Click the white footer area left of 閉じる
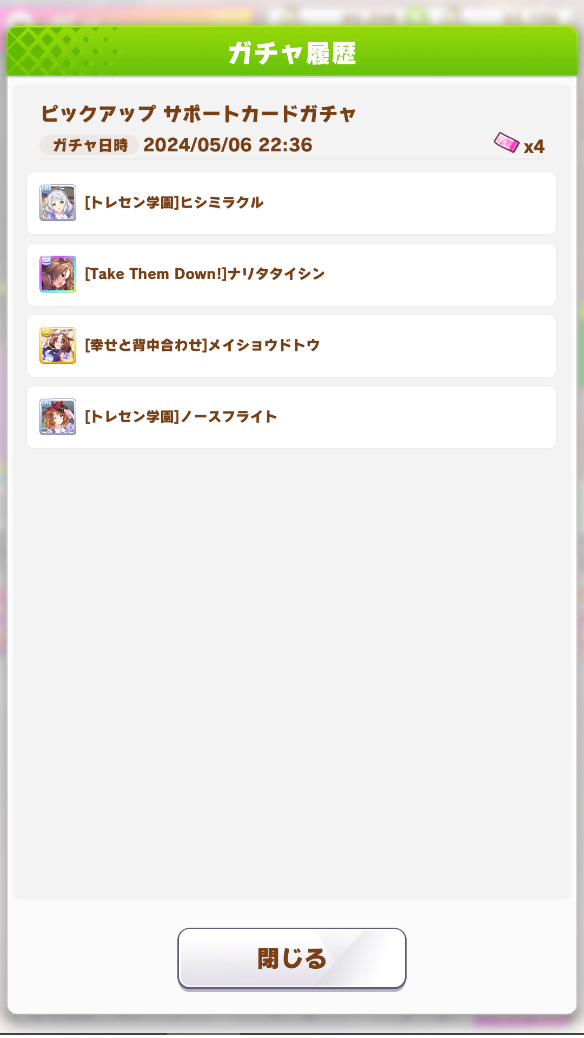The image size is (584, 1038). (x=93, y=959)
